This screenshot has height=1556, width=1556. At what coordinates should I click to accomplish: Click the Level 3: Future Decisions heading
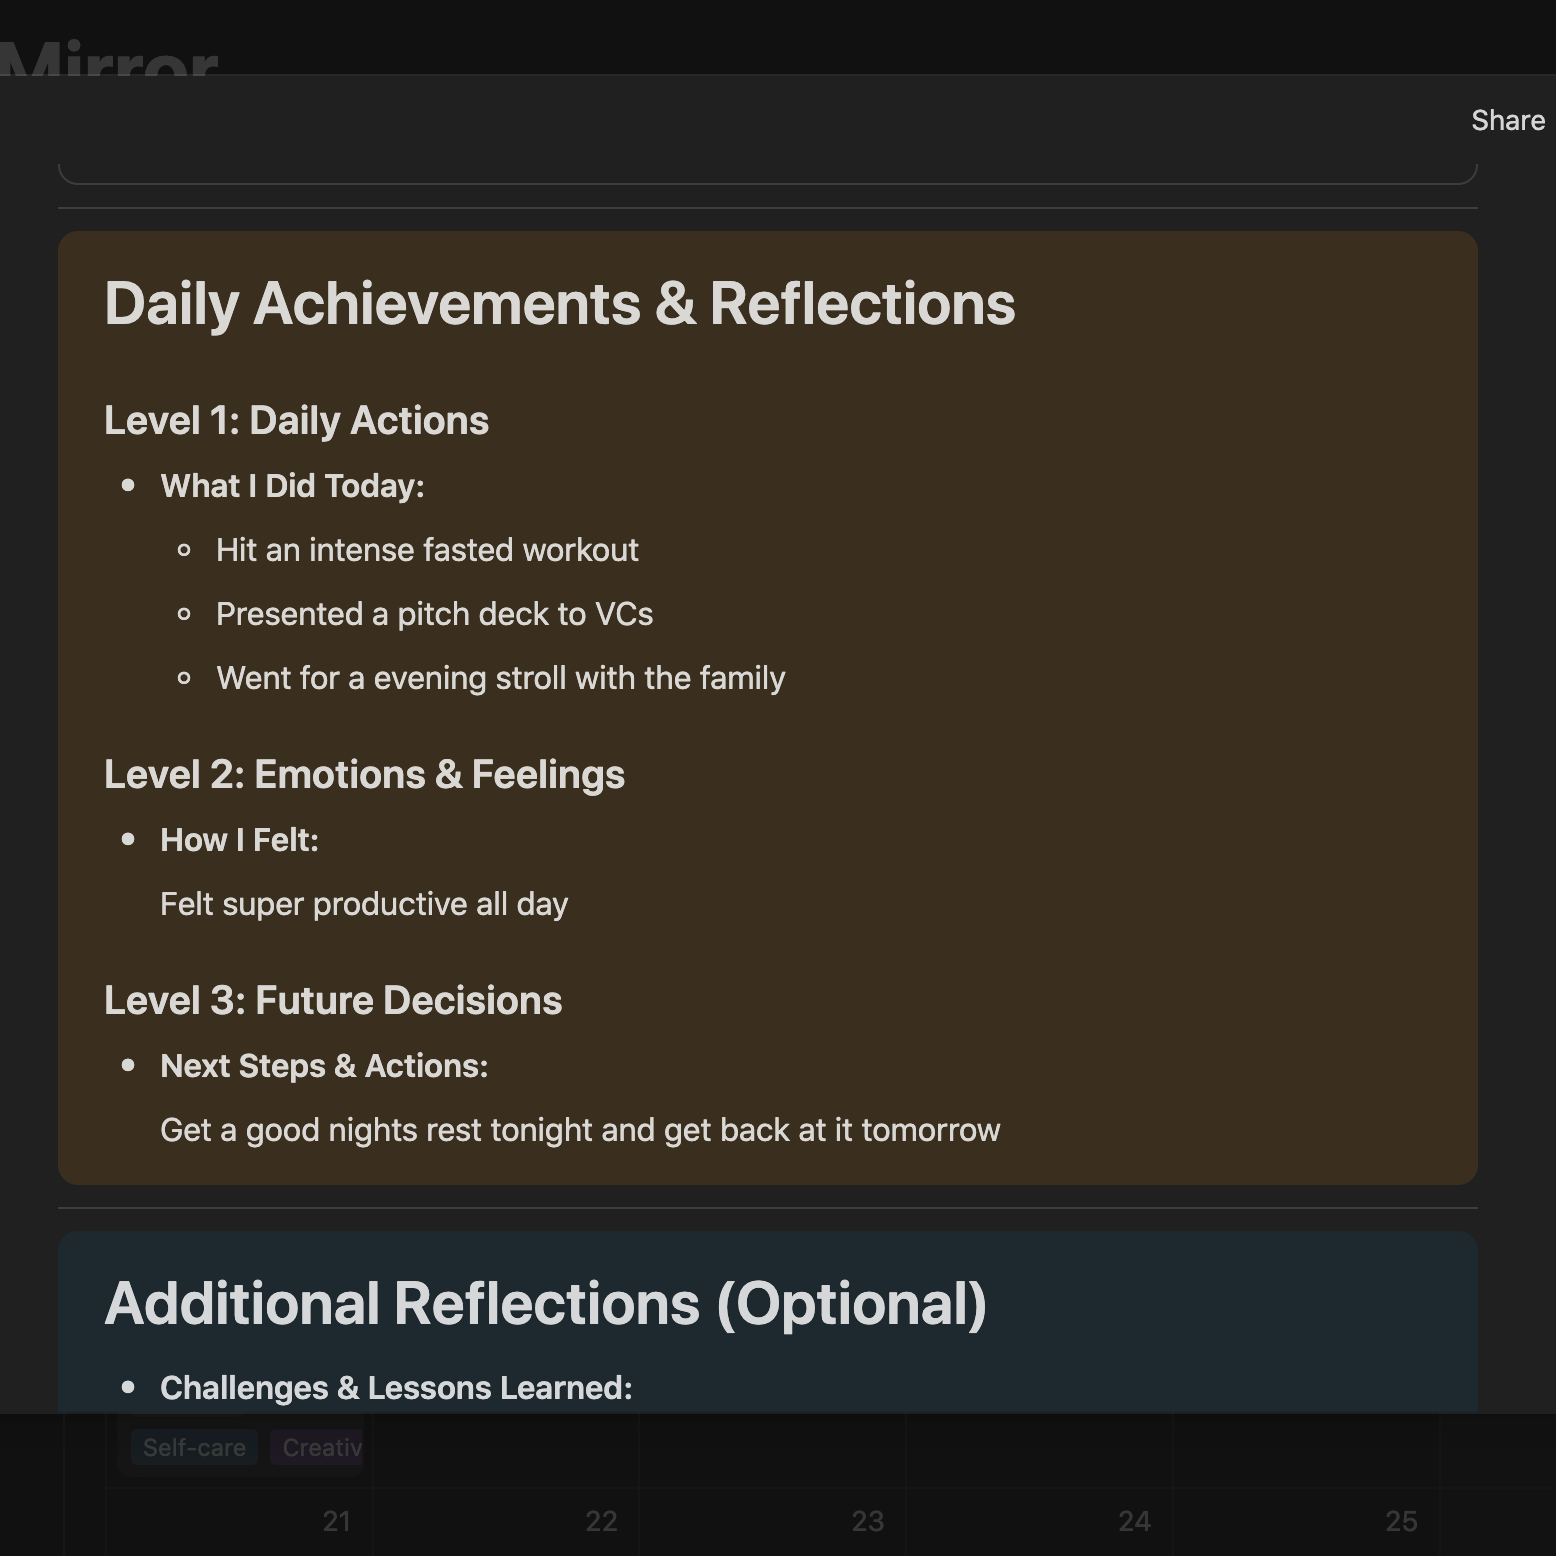pos(333,1000)
